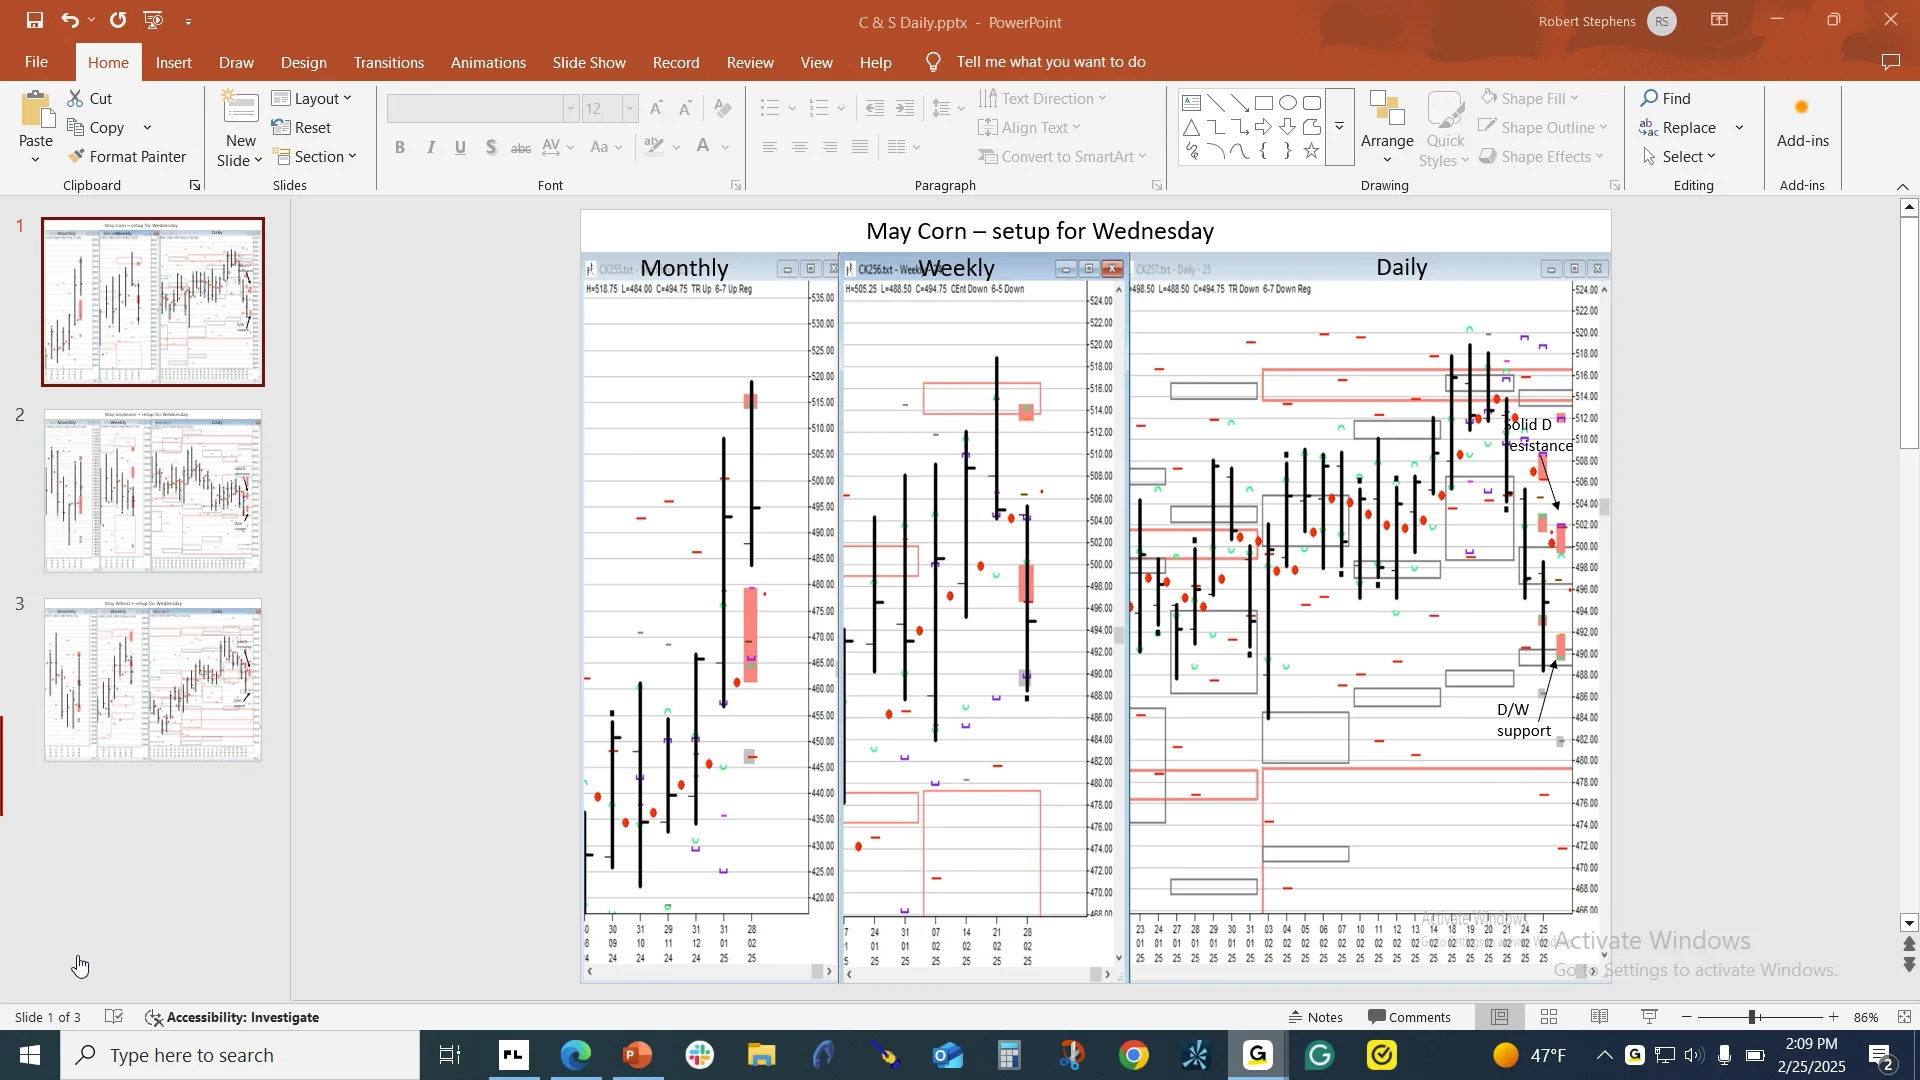Switch to Slide Sorter view
The image size is (1920, 1080).
tap(1549, 1017)
